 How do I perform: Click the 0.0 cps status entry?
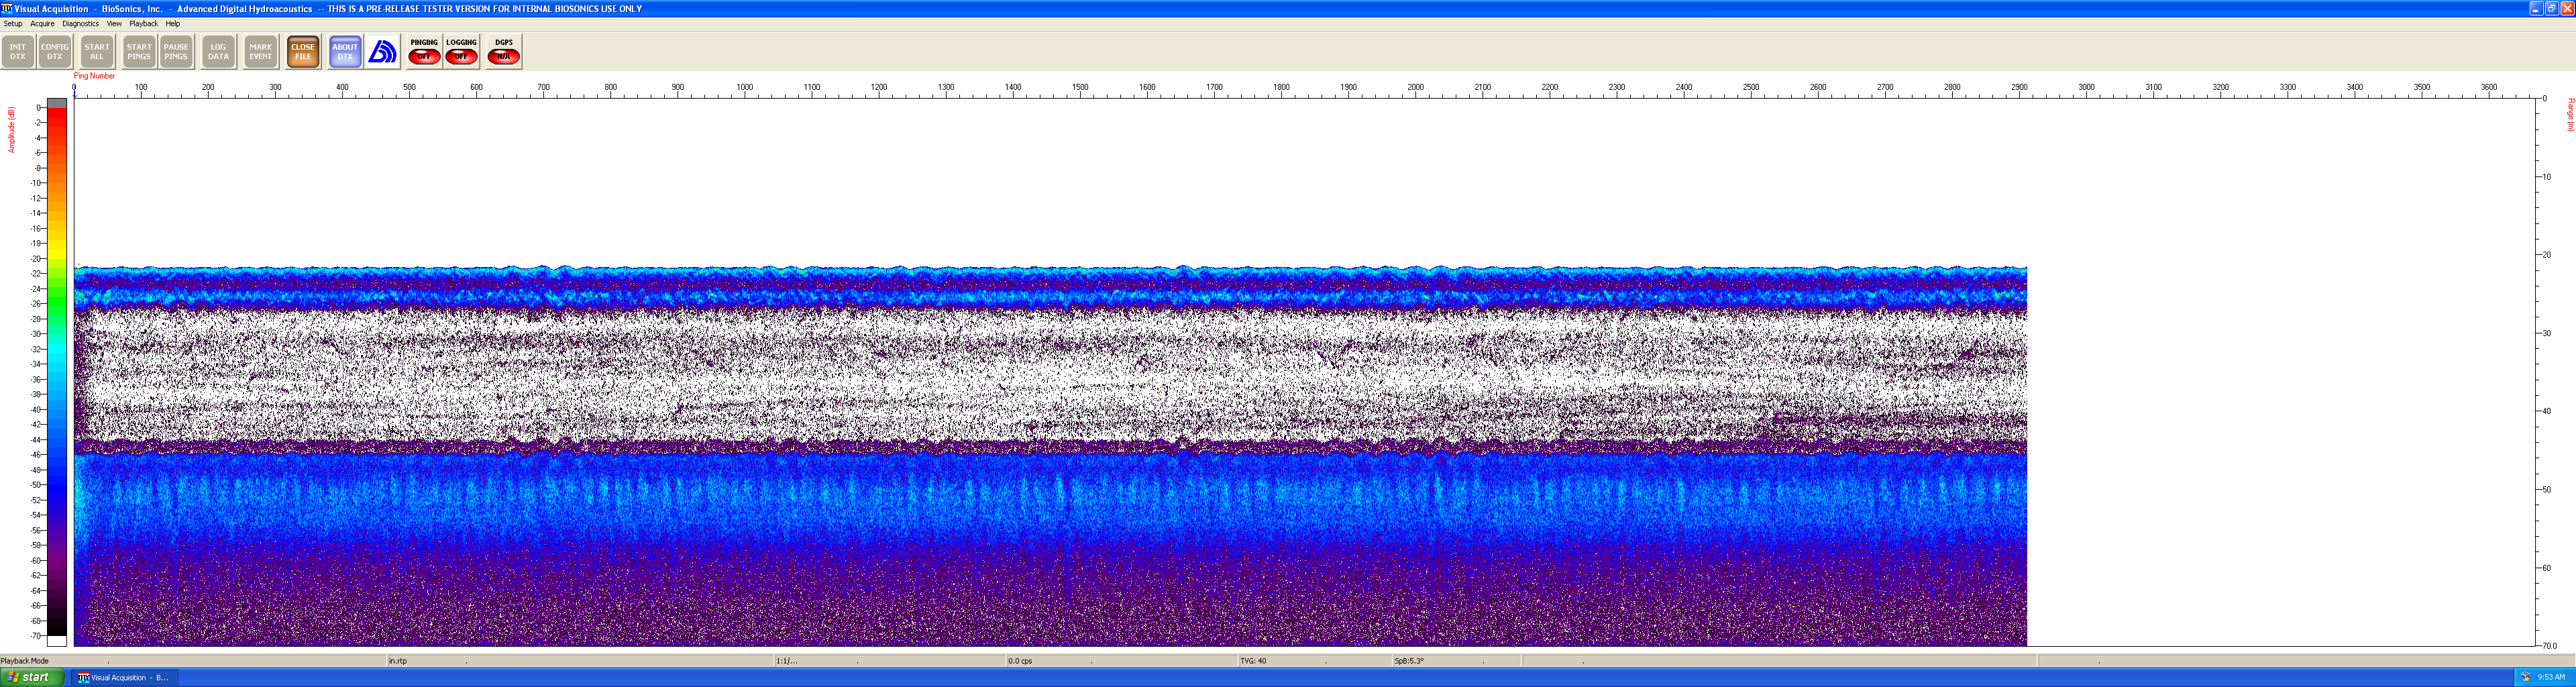(x=1020, y=661)
